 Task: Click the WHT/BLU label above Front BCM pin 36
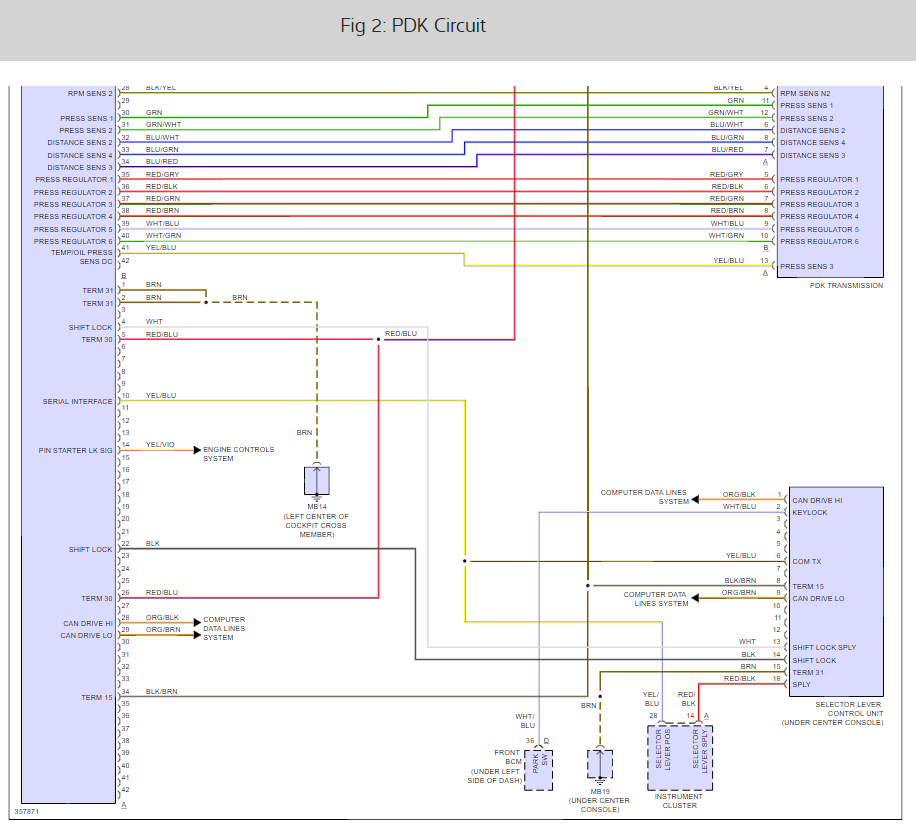(525, 721)
